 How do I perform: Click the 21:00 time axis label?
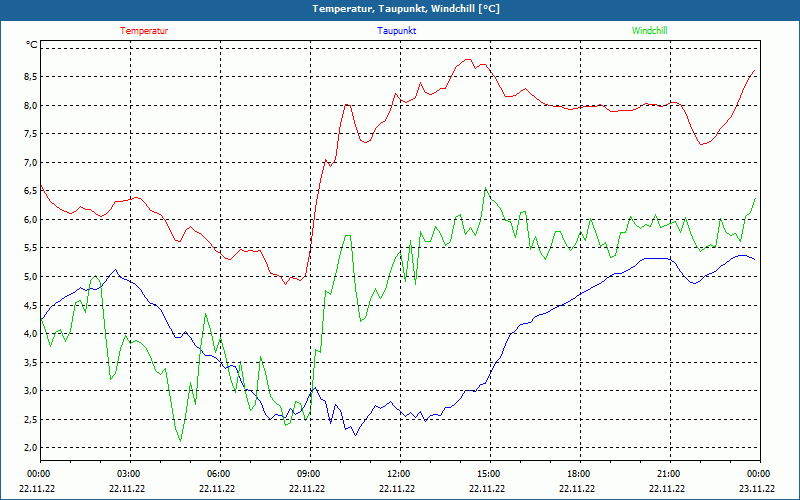[x=670, y=474]
